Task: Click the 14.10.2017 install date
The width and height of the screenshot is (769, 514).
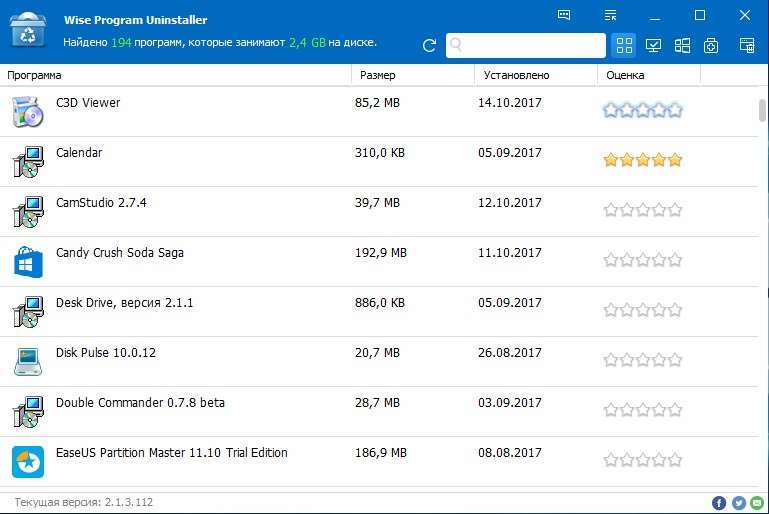Action: tap(510, 103)
